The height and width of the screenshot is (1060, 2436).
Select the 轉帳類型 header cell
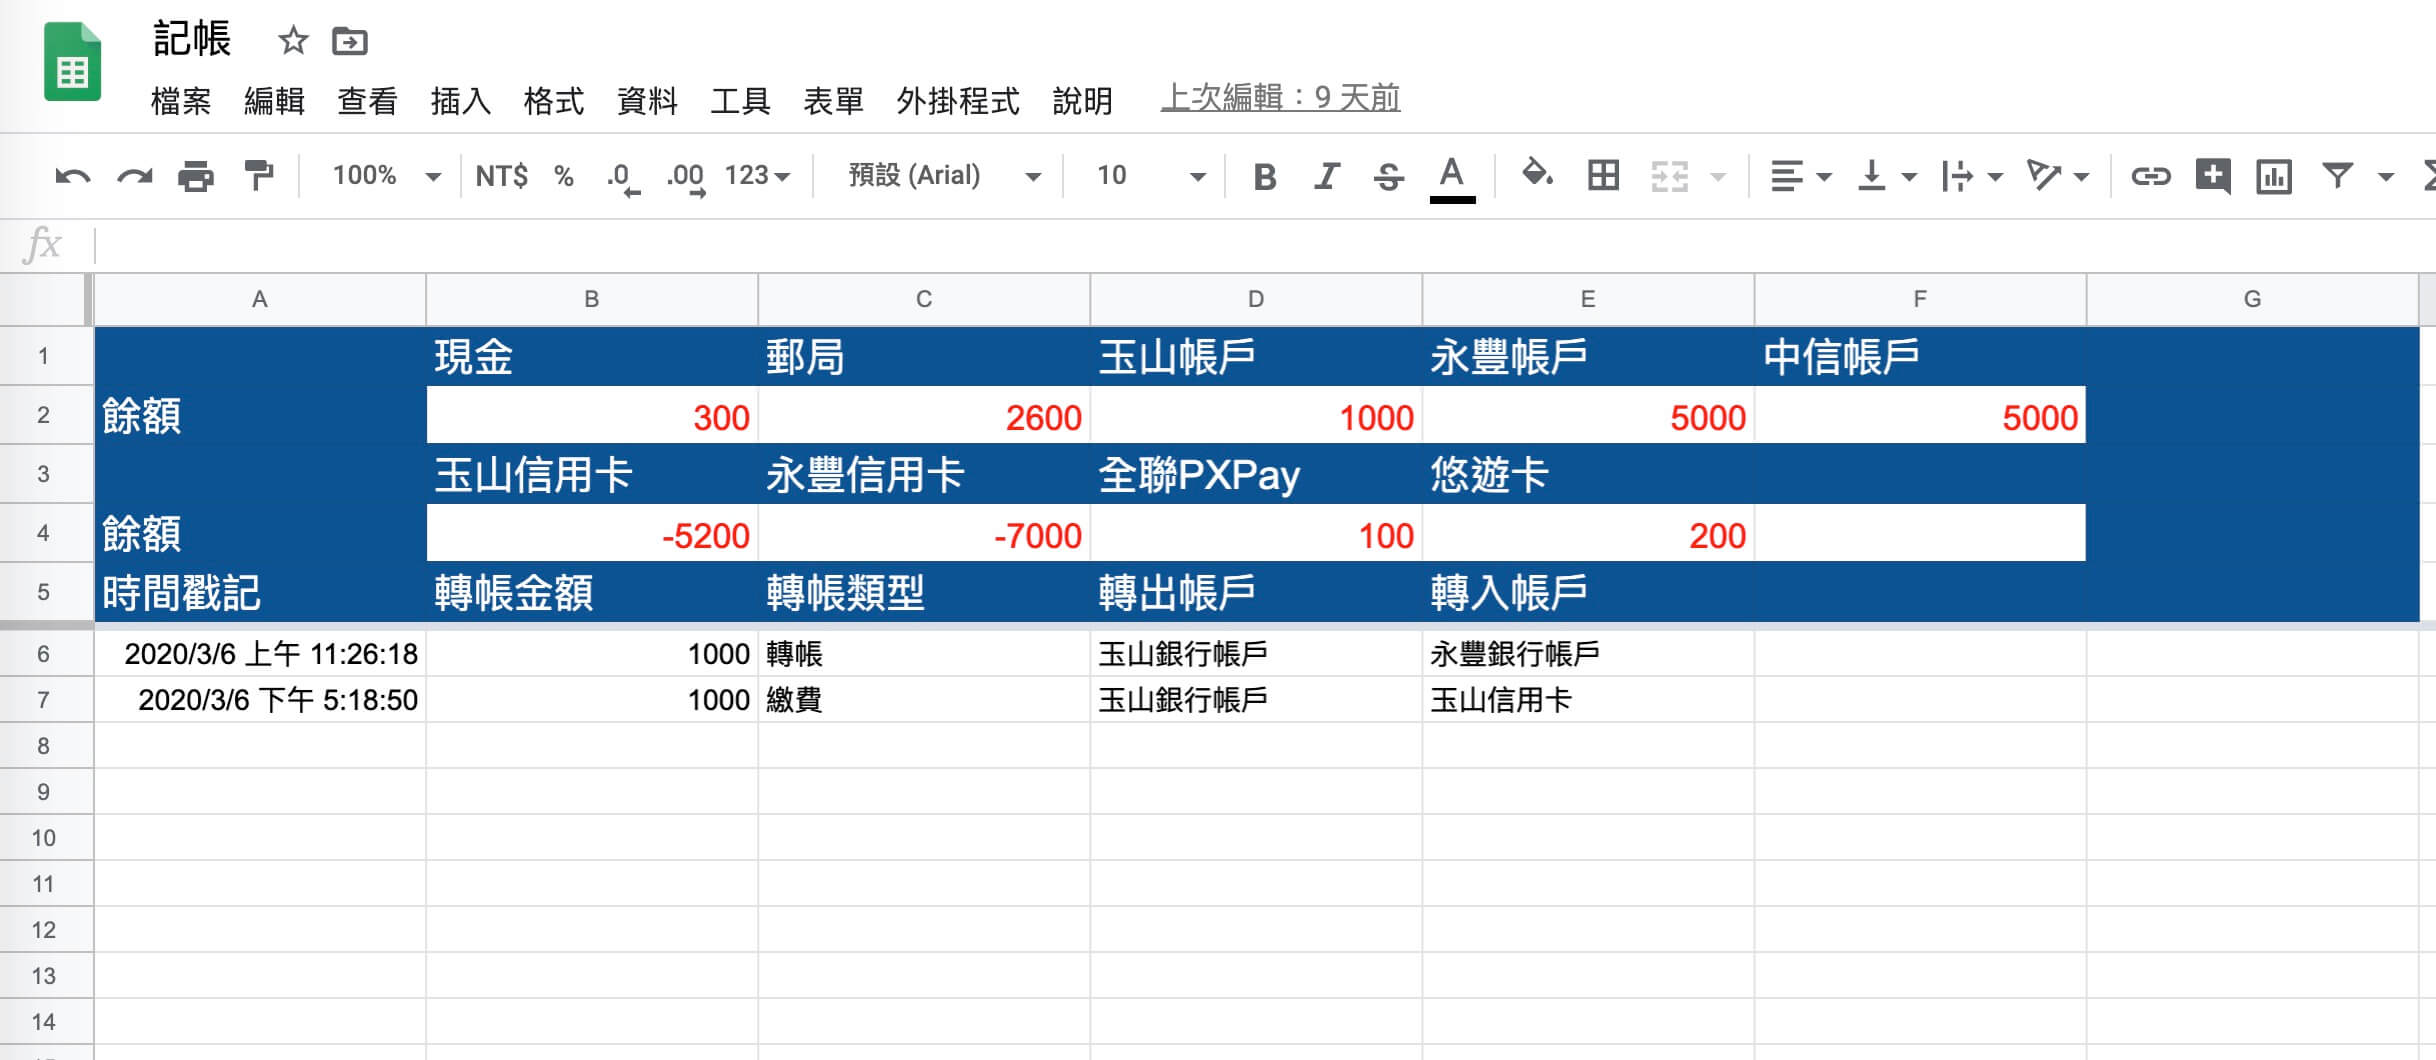[x=924, y=592]
